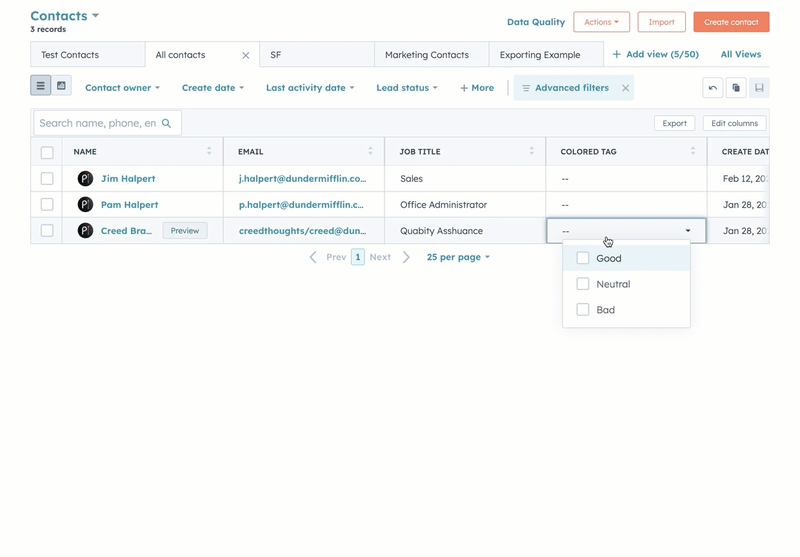This screenshot has width=800, height=557.
Task: Click Creed's avatar icon
Action: 85,231
